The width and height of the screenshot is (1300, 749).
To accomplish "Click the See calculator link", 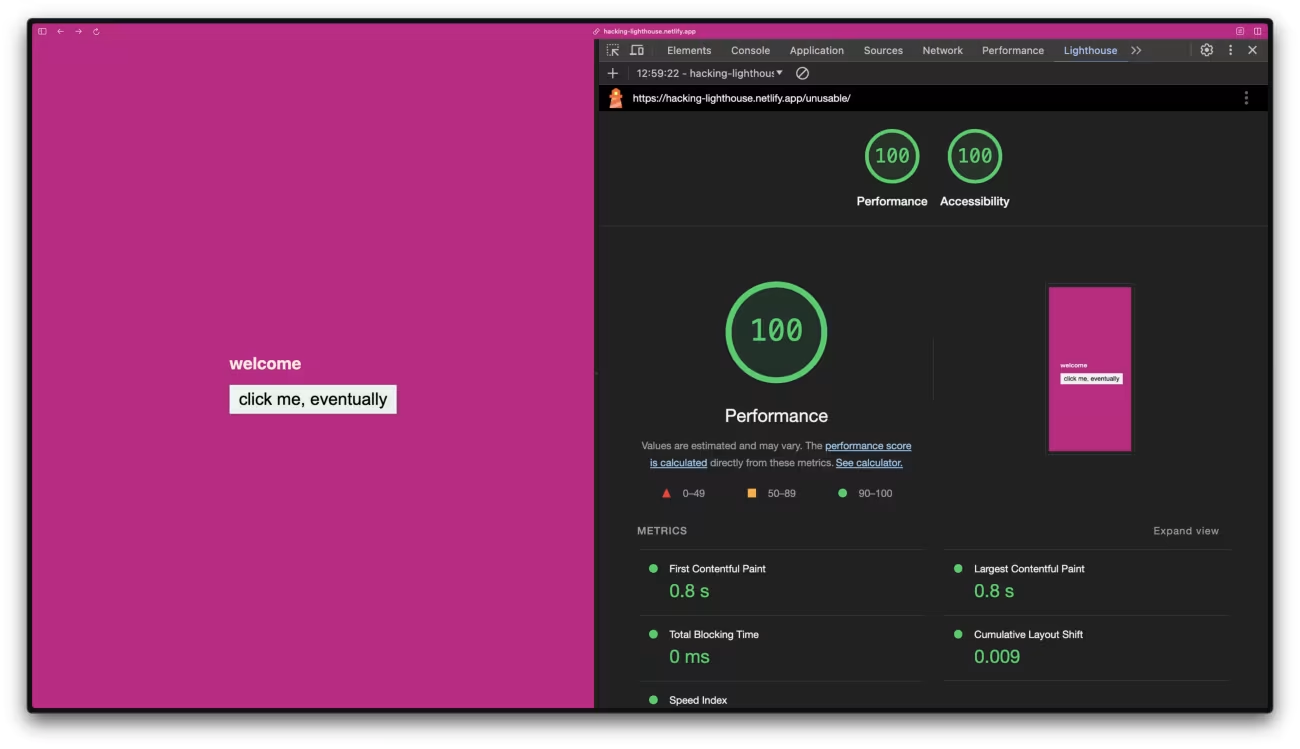I will tap(868, 462).
